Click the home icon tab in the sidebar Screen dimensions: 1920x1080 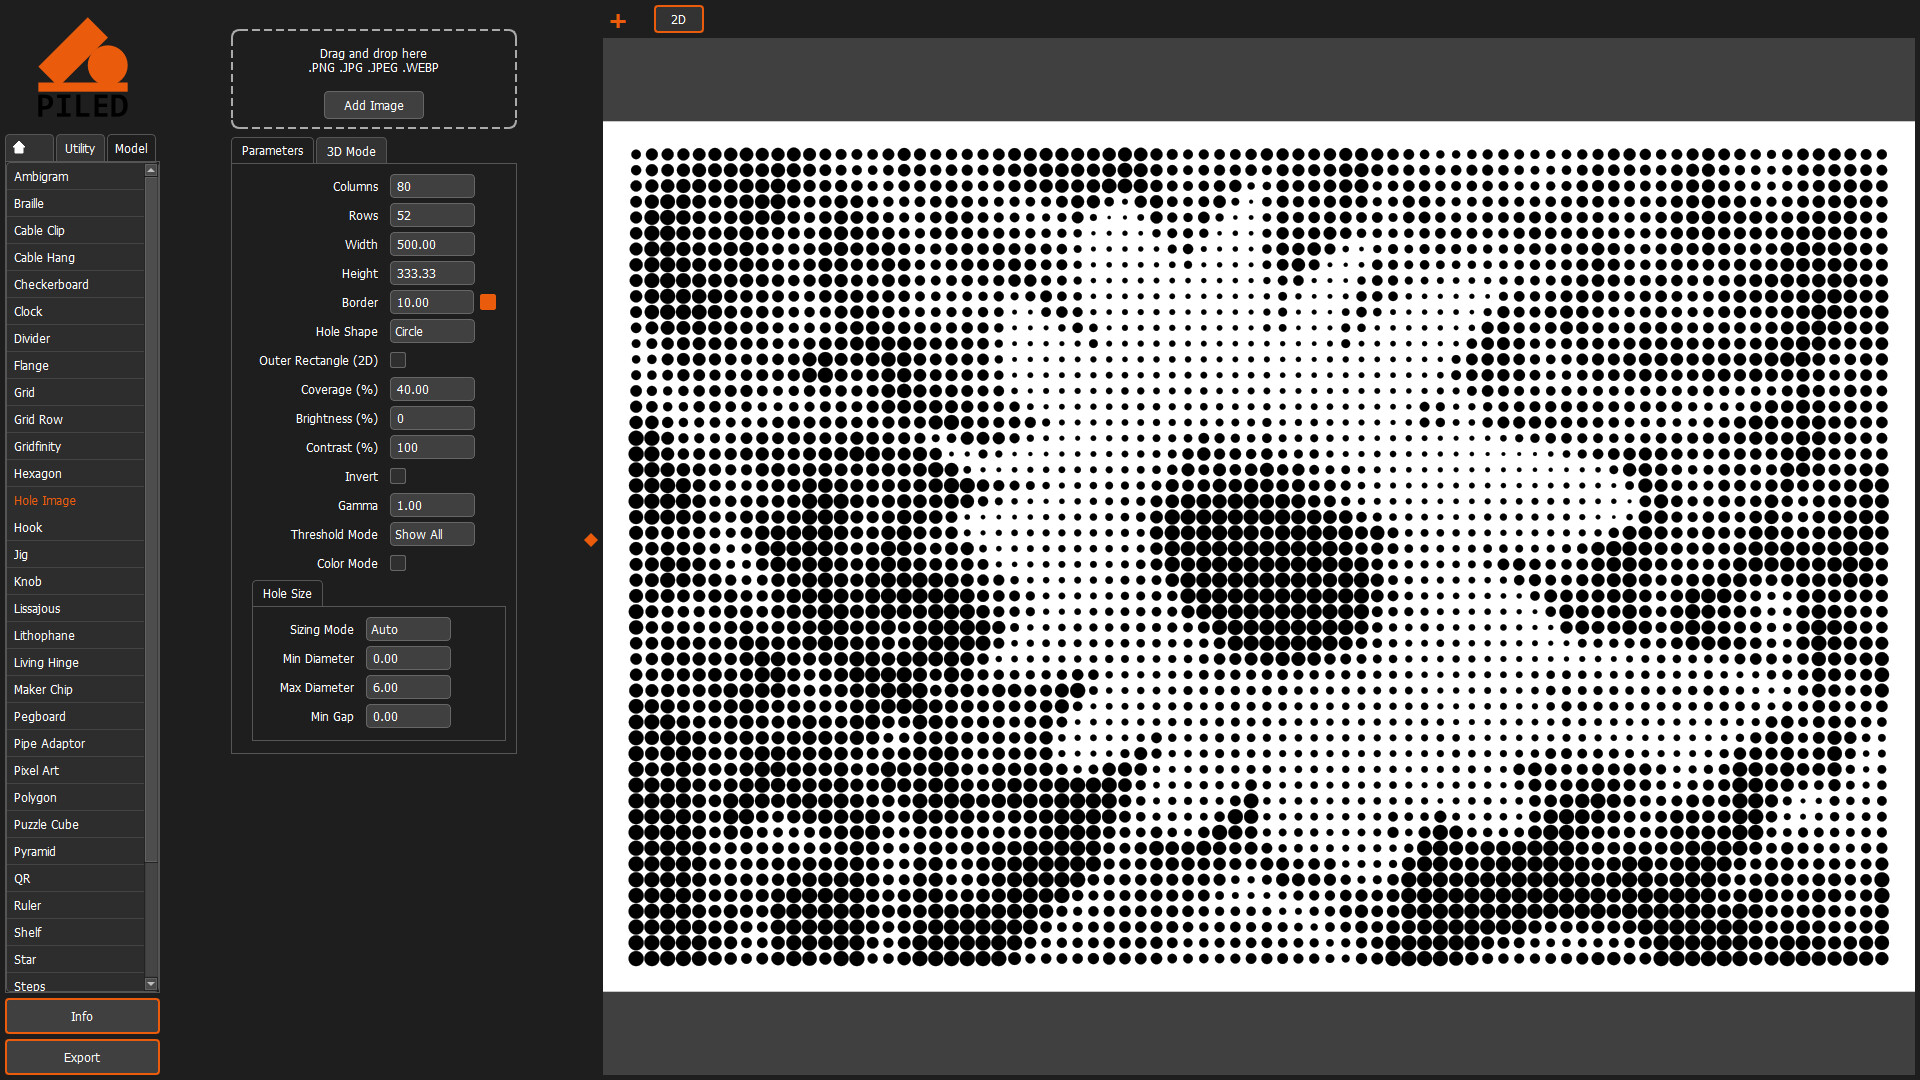(28, 147)
